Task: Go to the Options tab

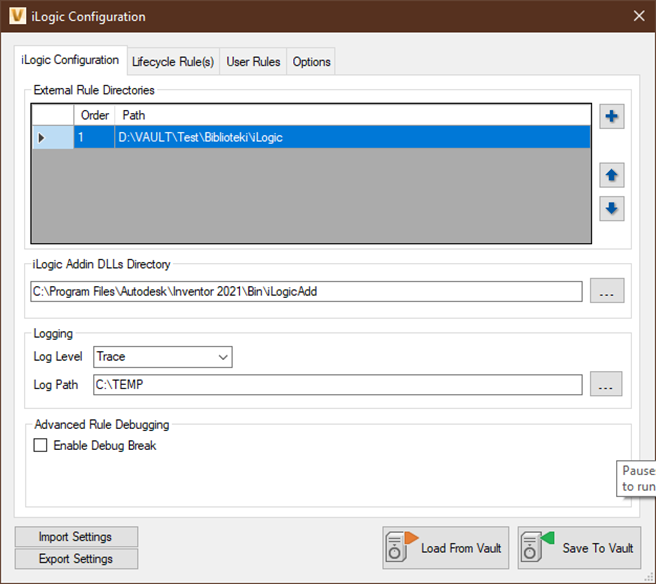Action: [x=311, y=62]
